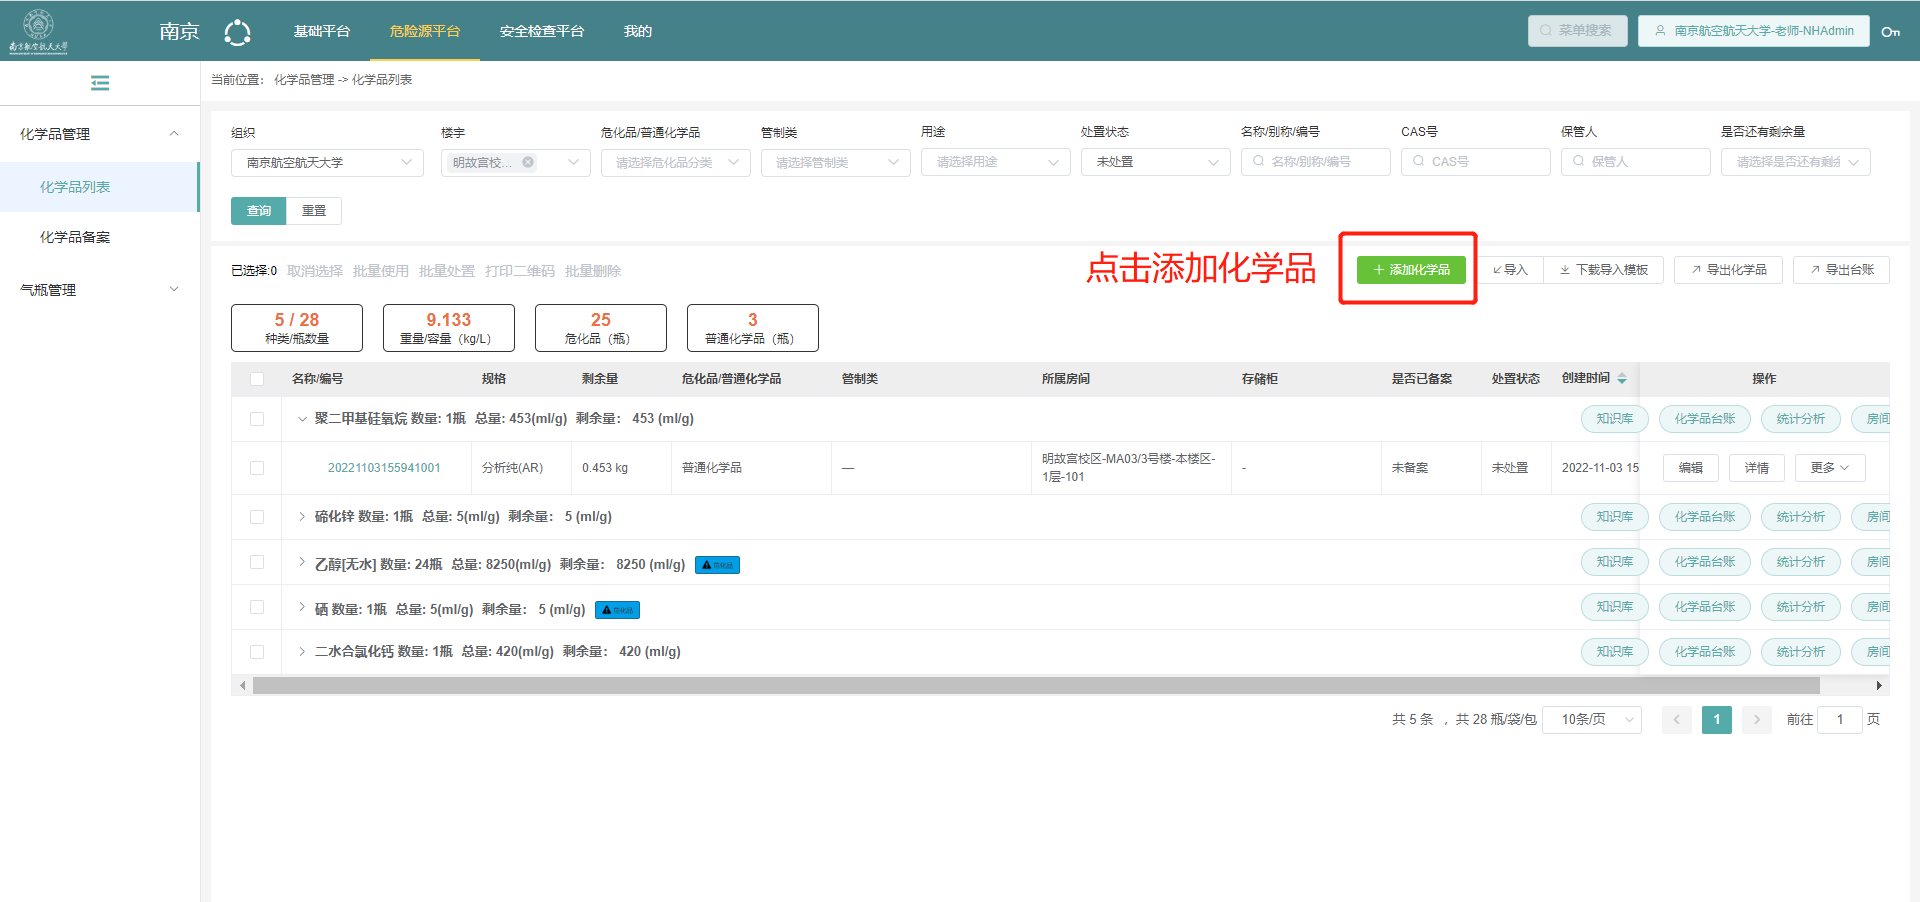Click the 添加化学品 button

point(1411,270)
